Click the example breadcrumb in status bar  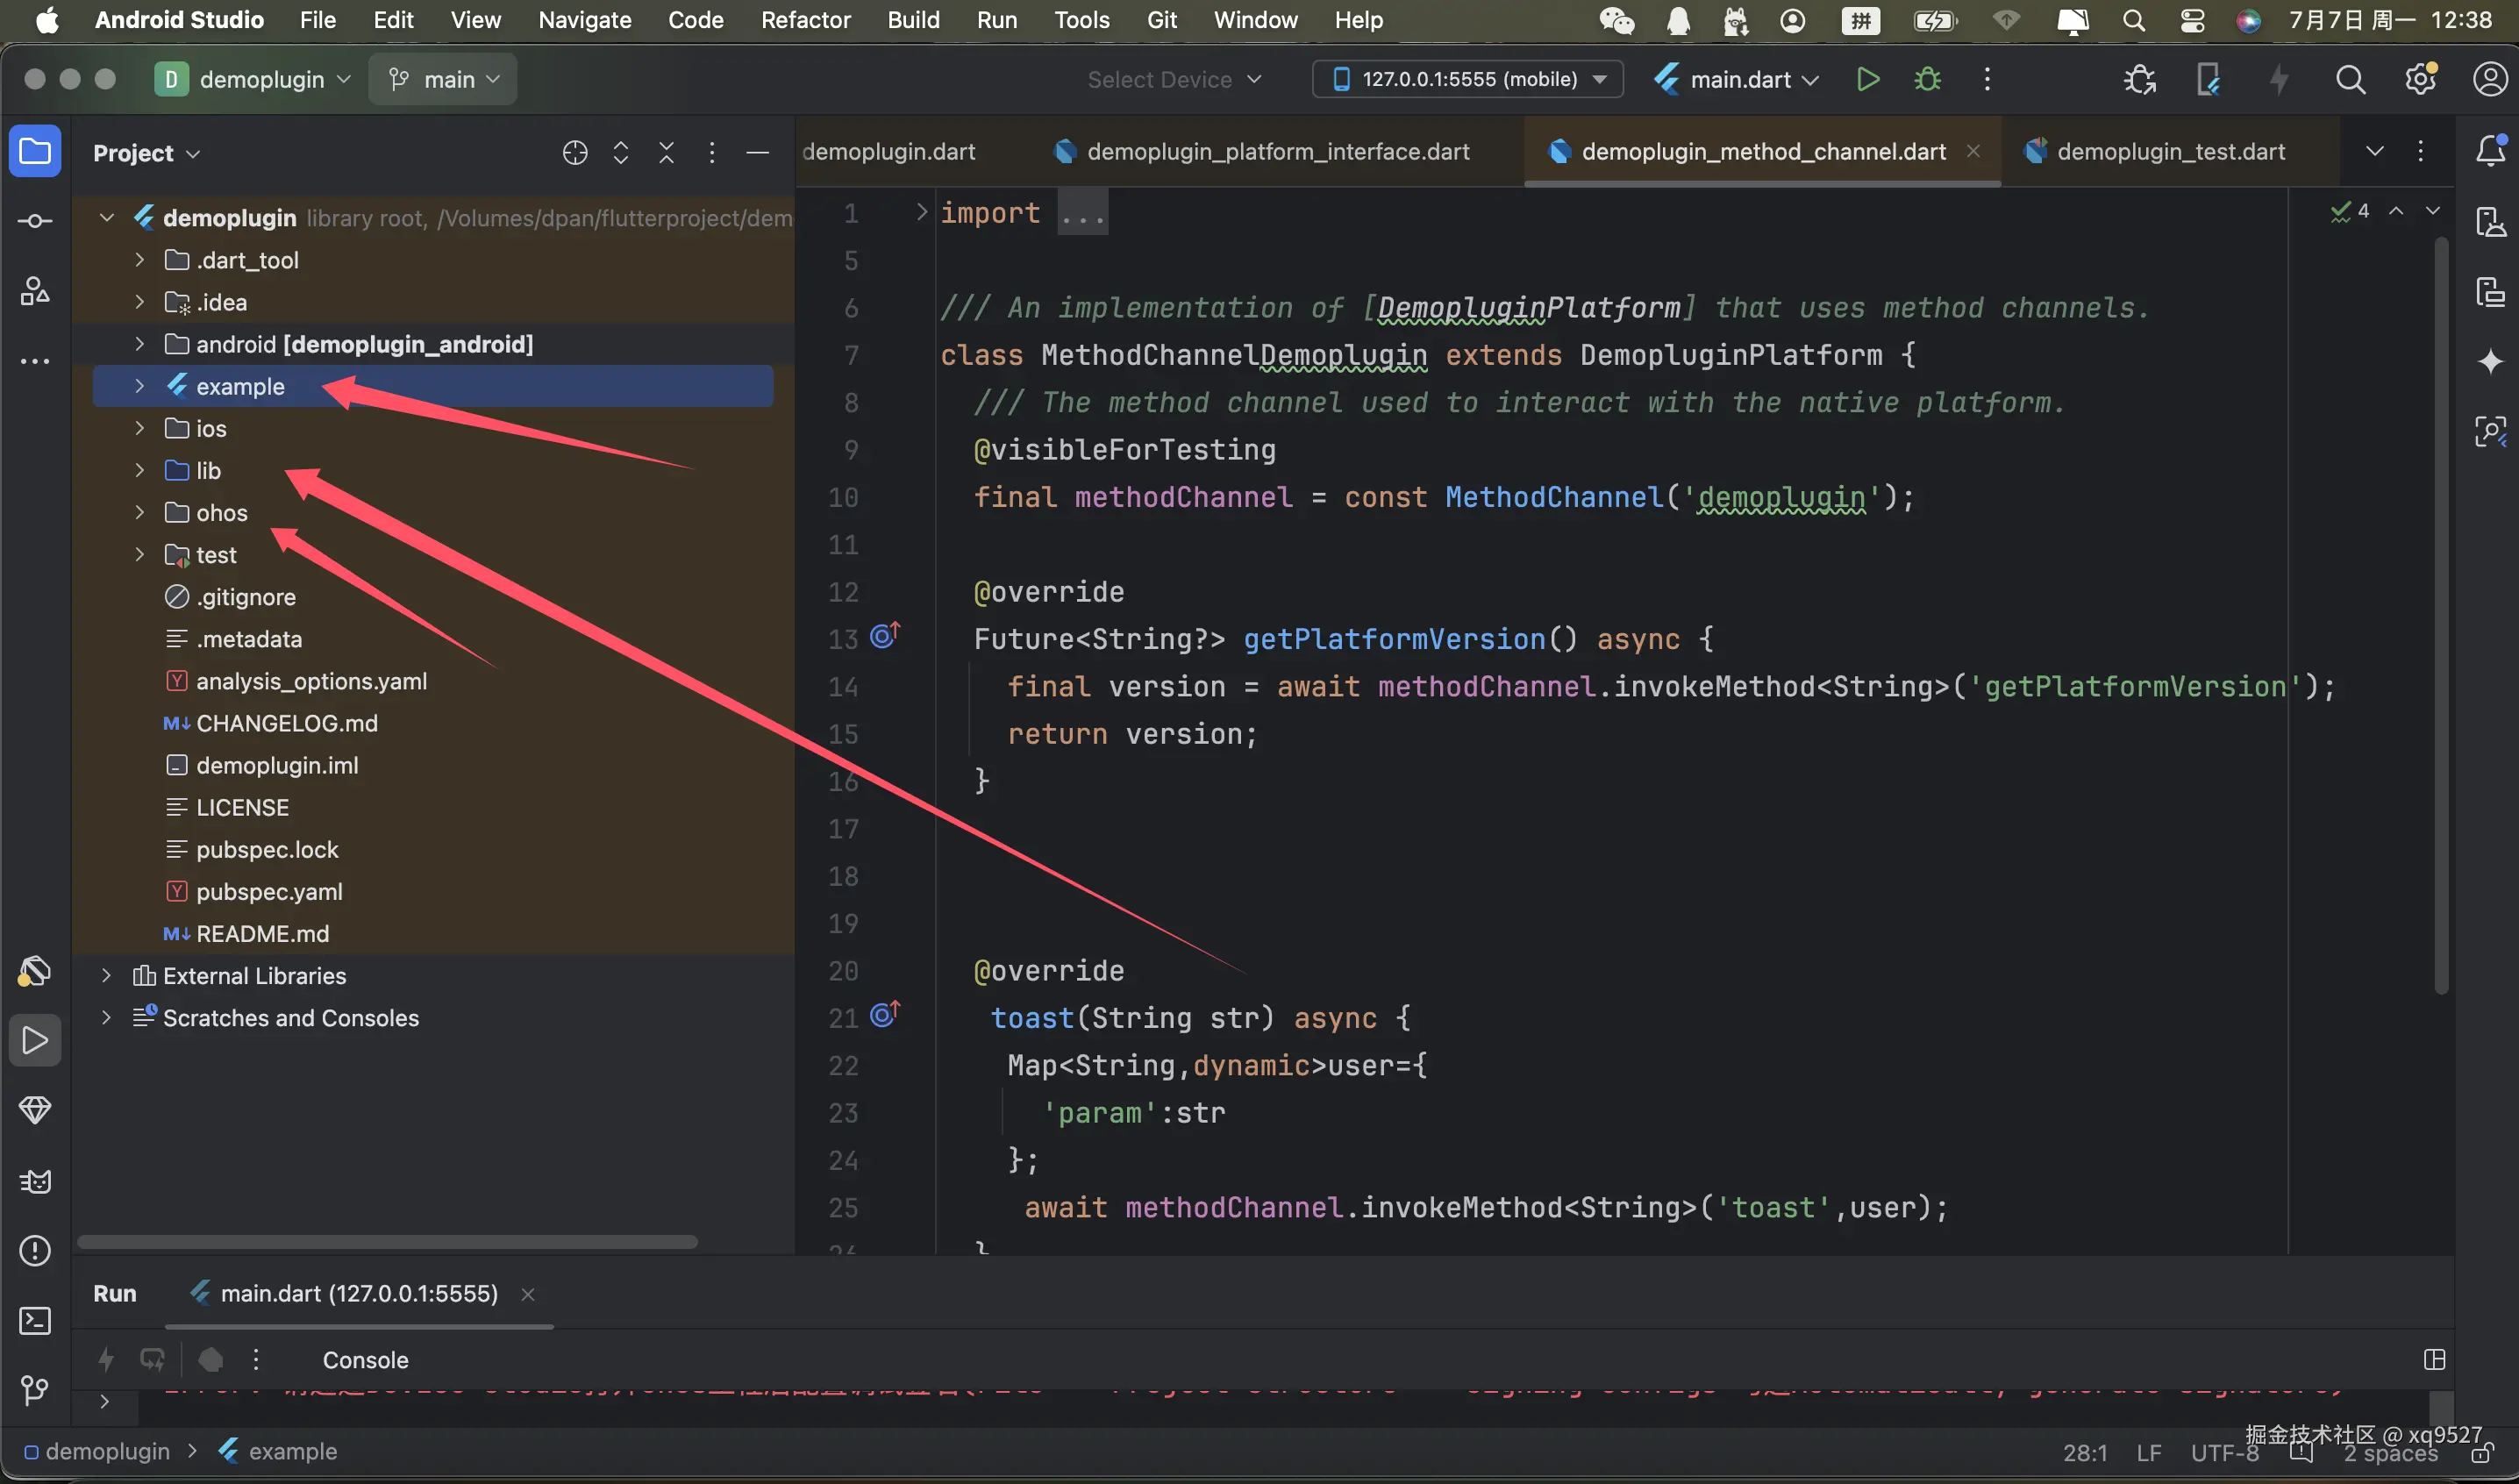(292, 1451)
